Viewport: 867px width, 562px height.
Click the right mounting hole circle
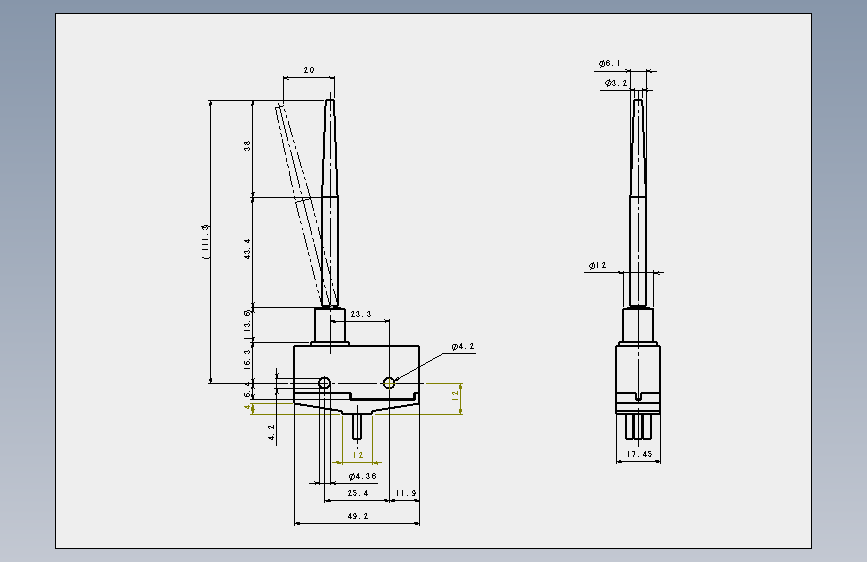coord(389,383)
